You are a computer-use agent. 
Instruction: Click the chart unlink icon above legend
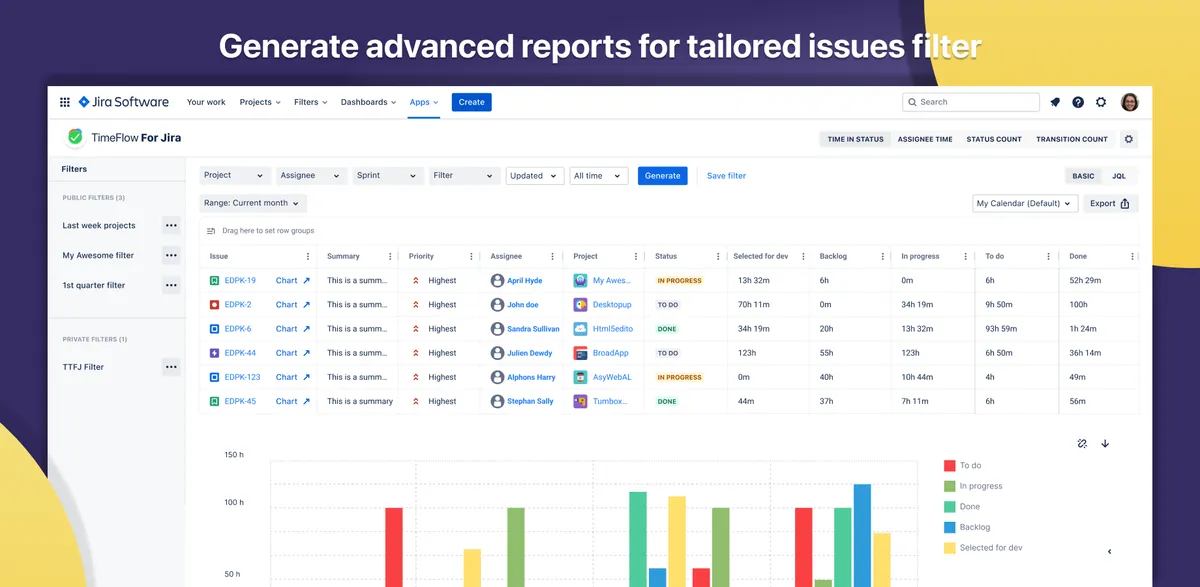(1082, 443)
